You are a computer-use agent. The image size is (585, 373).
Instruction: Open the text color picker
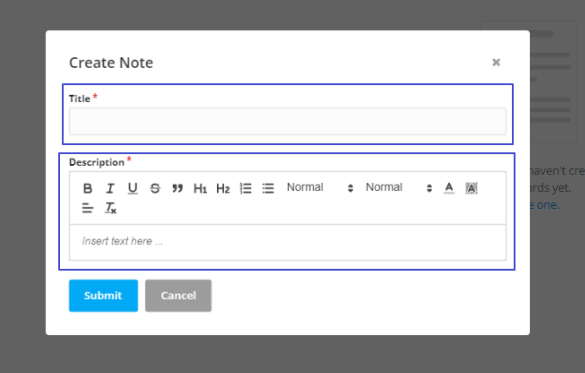tap(449, 188)
